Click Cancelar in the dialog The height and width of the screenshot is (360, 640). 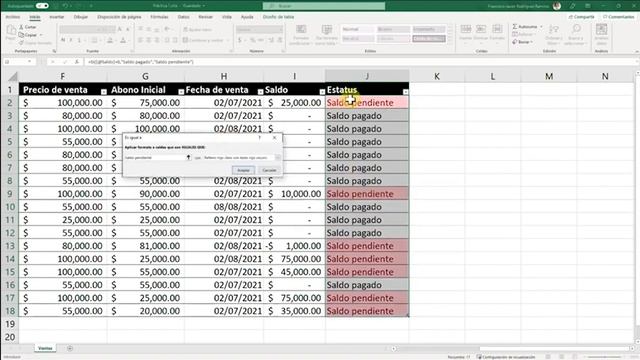(x=269, y=170)
